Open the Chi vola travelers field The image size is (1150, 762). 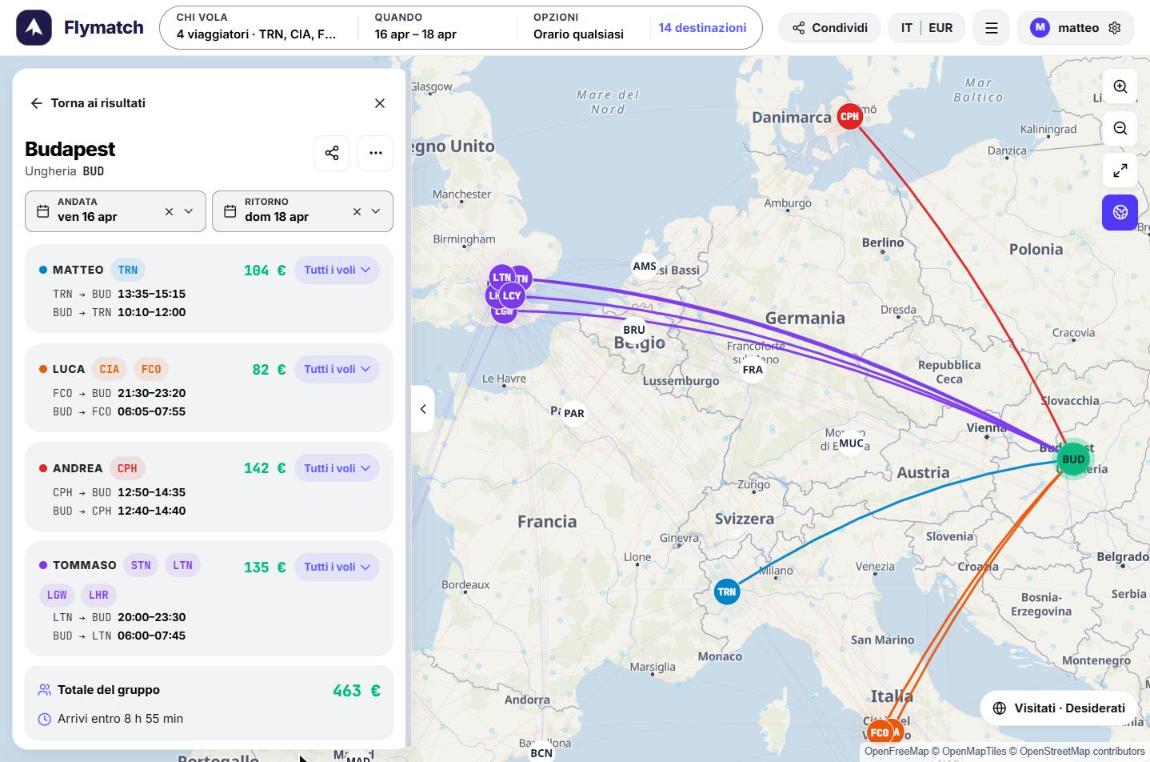(x=257, y=28)
